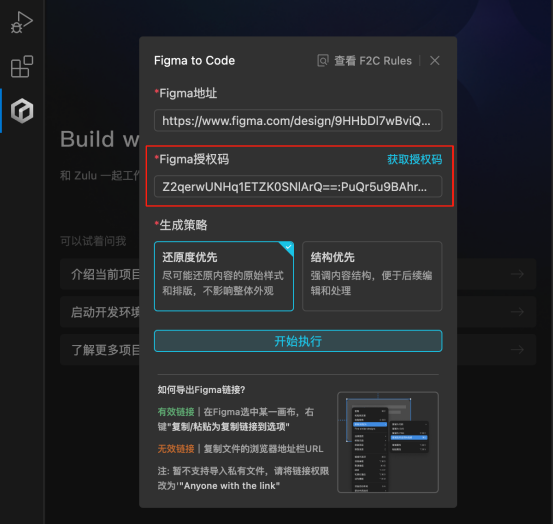Select the 还原度优先 strategy card
554x524 pixels.
point(224,276)
